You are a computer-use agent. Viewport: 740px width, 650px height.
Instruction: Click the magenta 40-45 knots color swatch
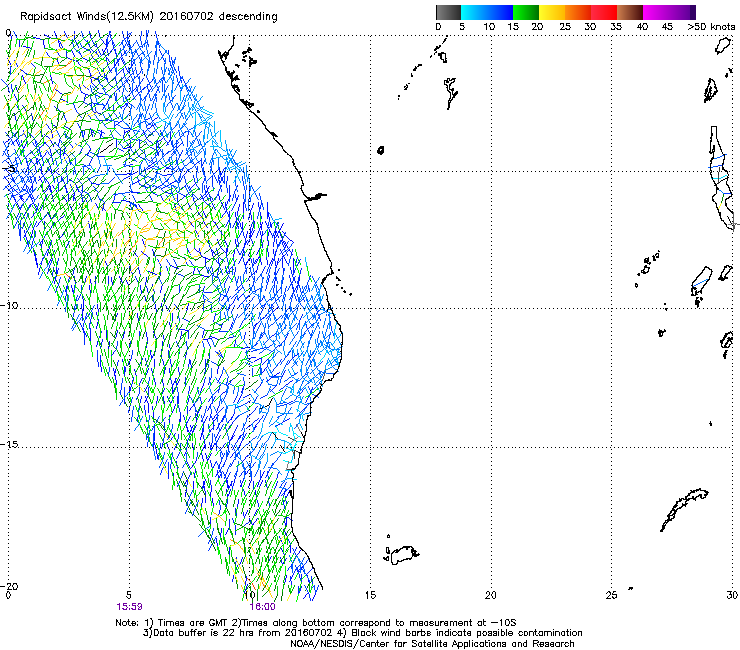click(x=656, y=12)
